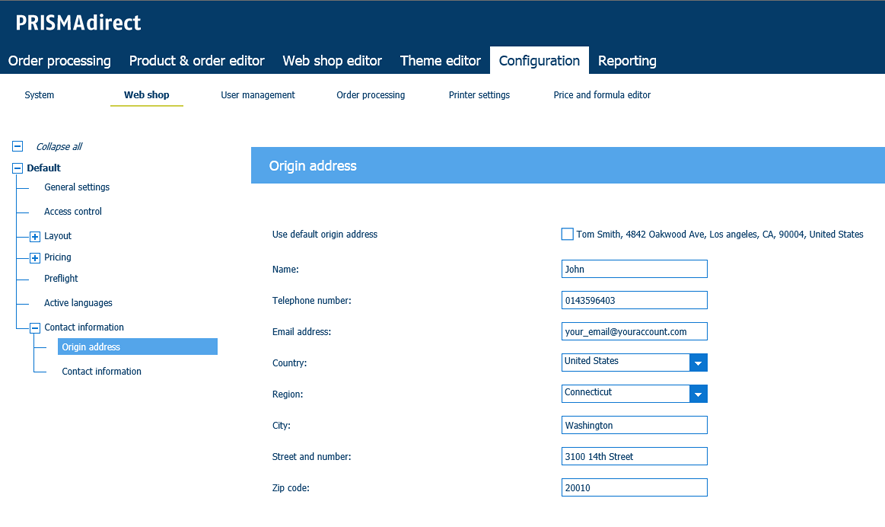Open the Region dropdown arrow

tap(698, 394)
